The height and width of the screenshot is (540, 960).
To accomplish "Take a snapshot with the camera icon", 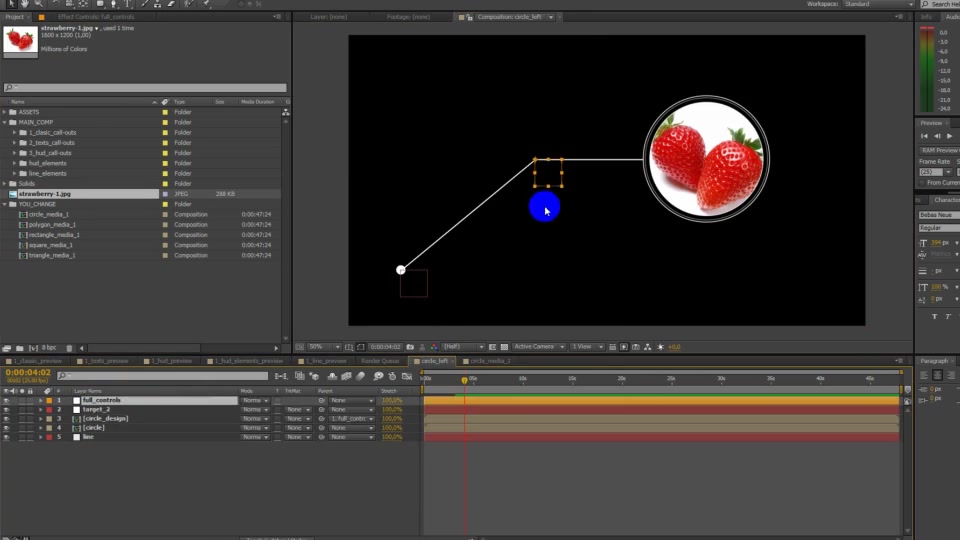I will point(410,347).
